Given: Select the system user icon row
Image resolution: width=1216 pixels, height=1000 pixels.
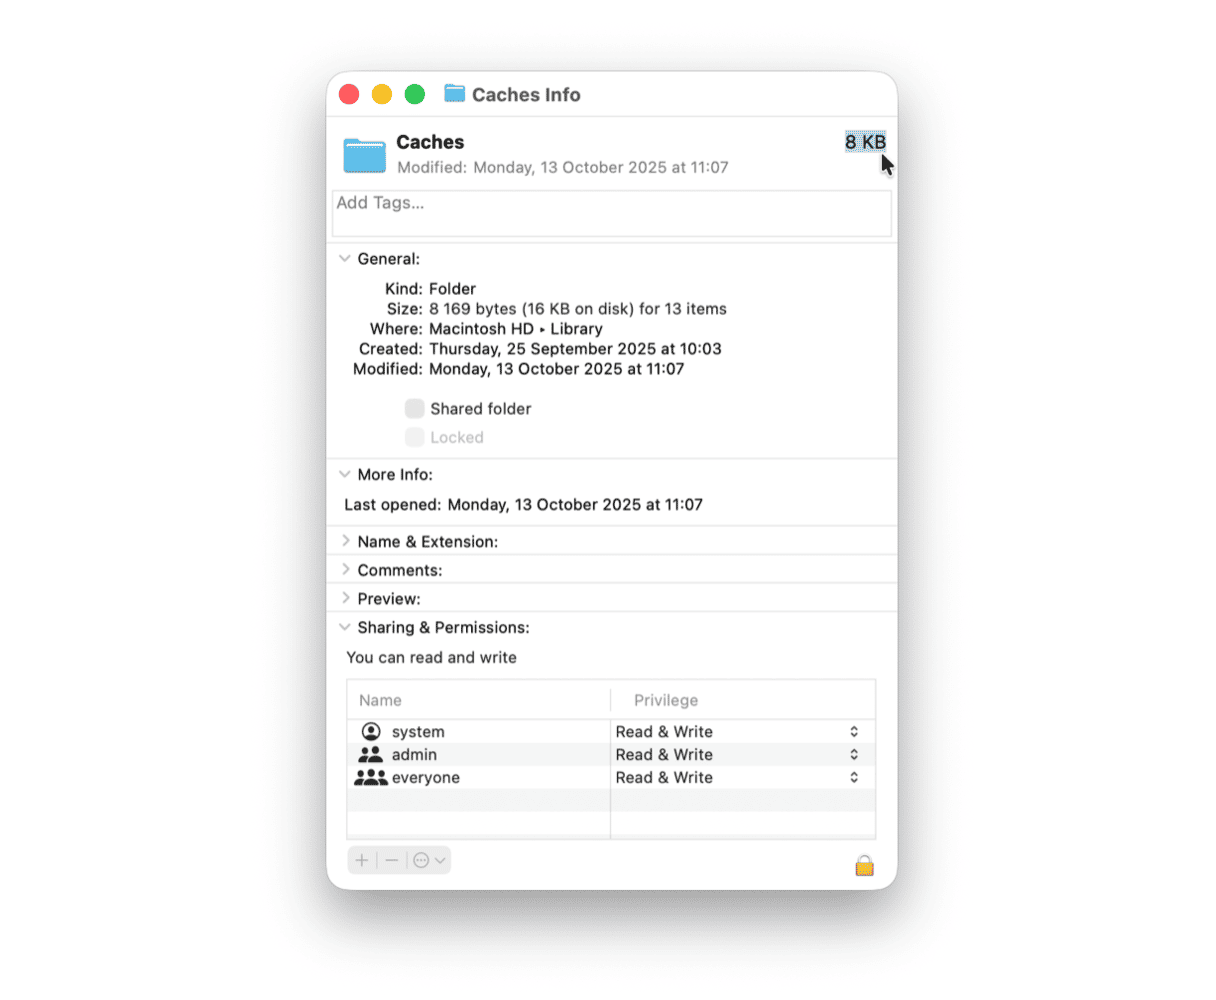Looking at the screenshot, I should click(x=371, y=732).
